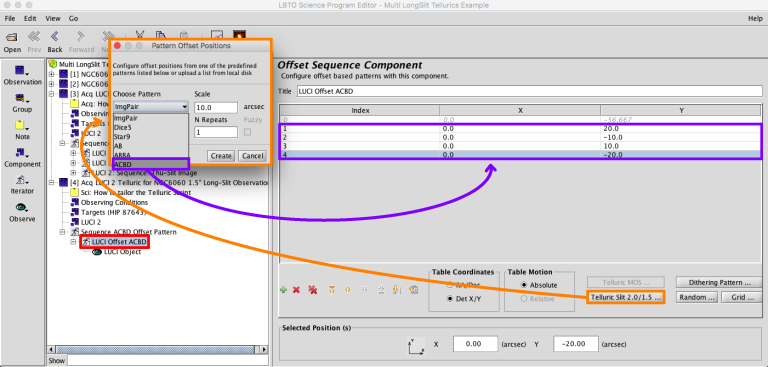Toggle the Fuzzy checkbox
Viewport: 768px width, 367px height.
[248, 132]
